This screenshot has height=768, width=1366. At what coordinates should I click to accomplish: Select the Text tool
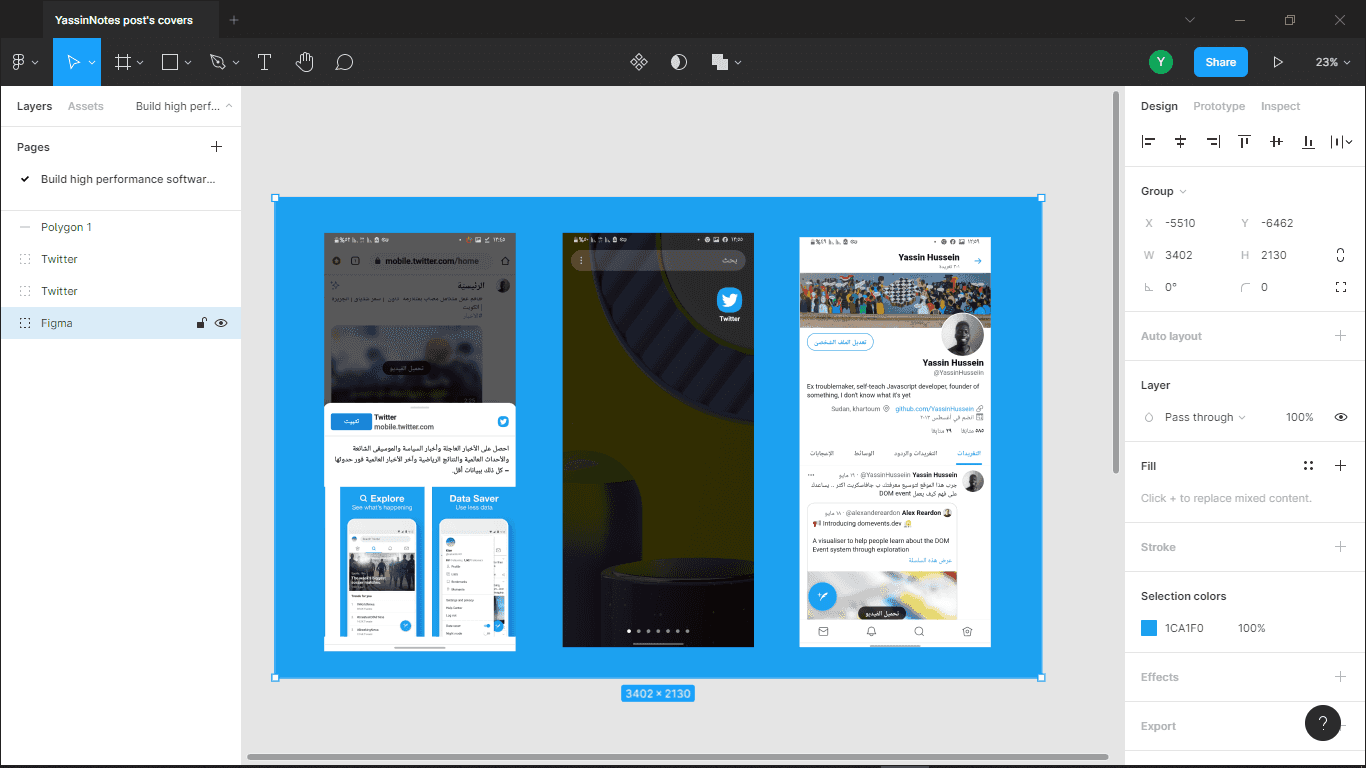pos(265,62)
